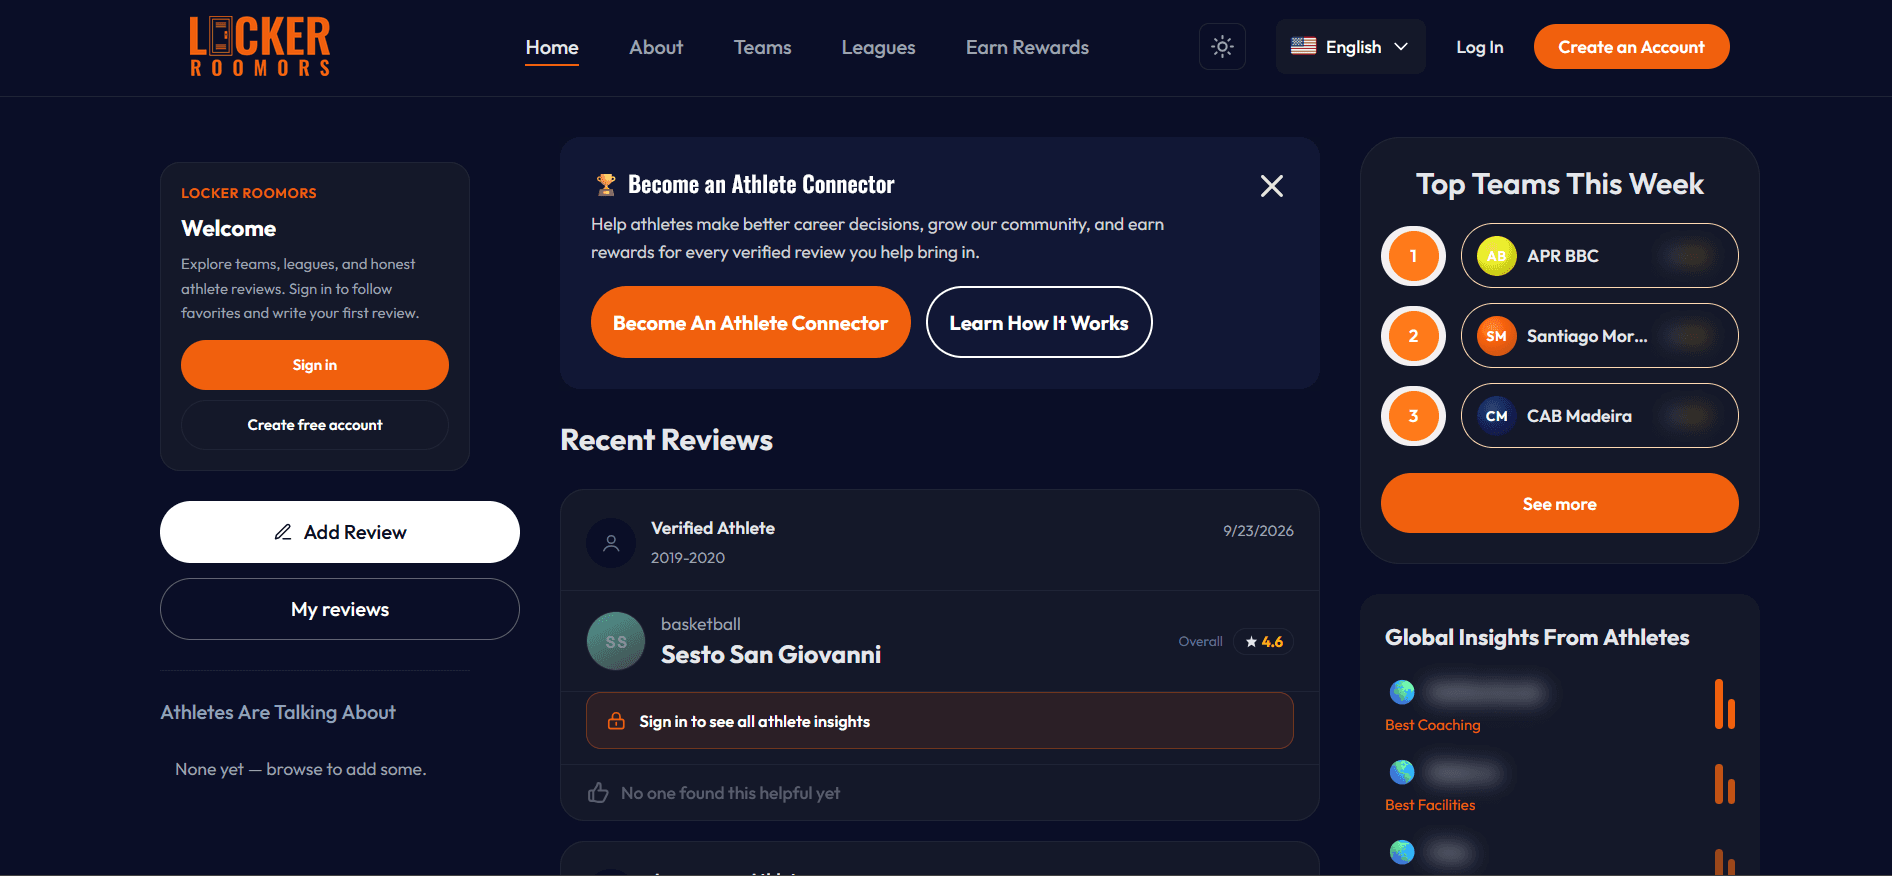Click Become An Athlete Connector button

(x=750, y=322)
